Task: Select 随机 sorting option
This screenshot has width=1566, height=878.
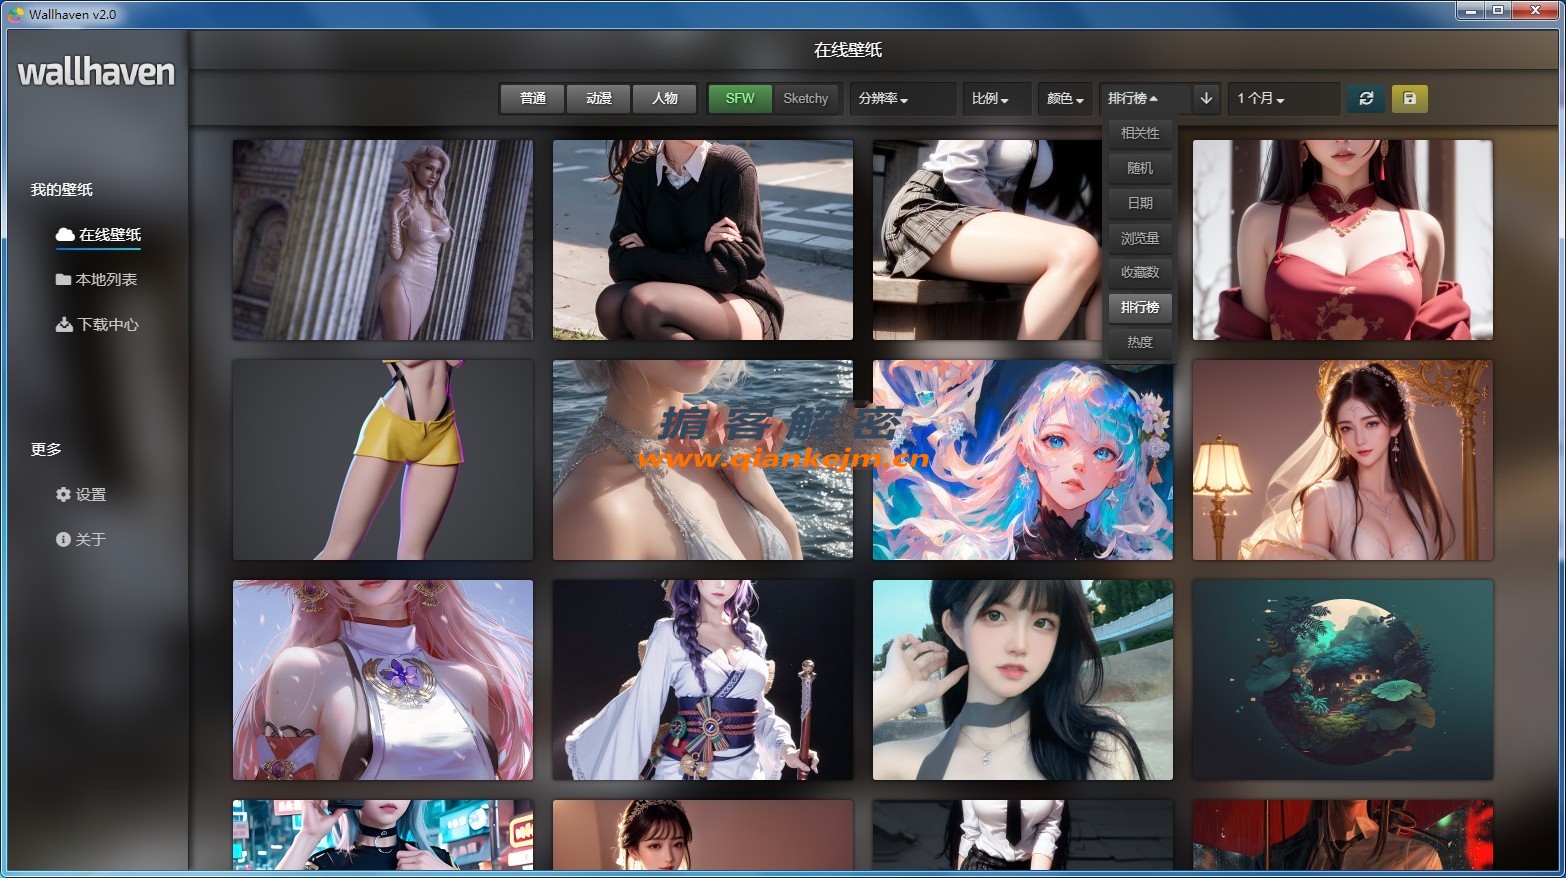Action: coord(1140,168)
